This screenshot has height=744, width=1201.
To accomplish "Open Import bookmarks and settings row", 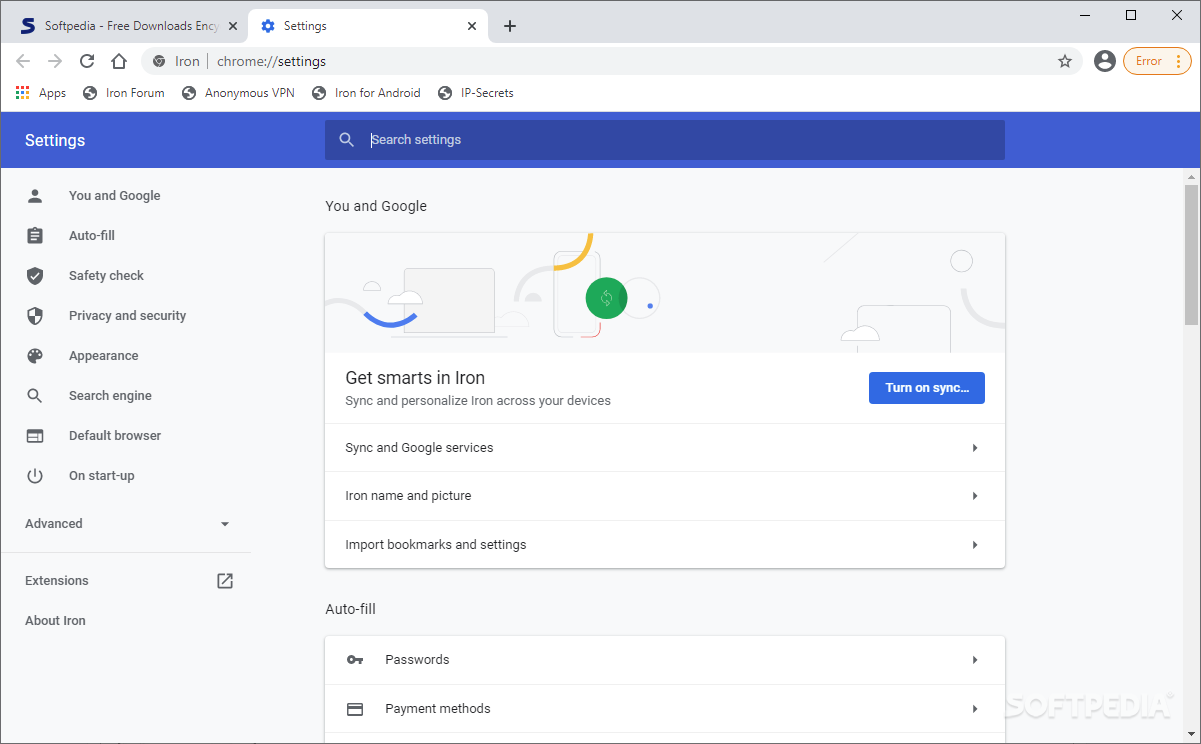I will coord(665,545).
